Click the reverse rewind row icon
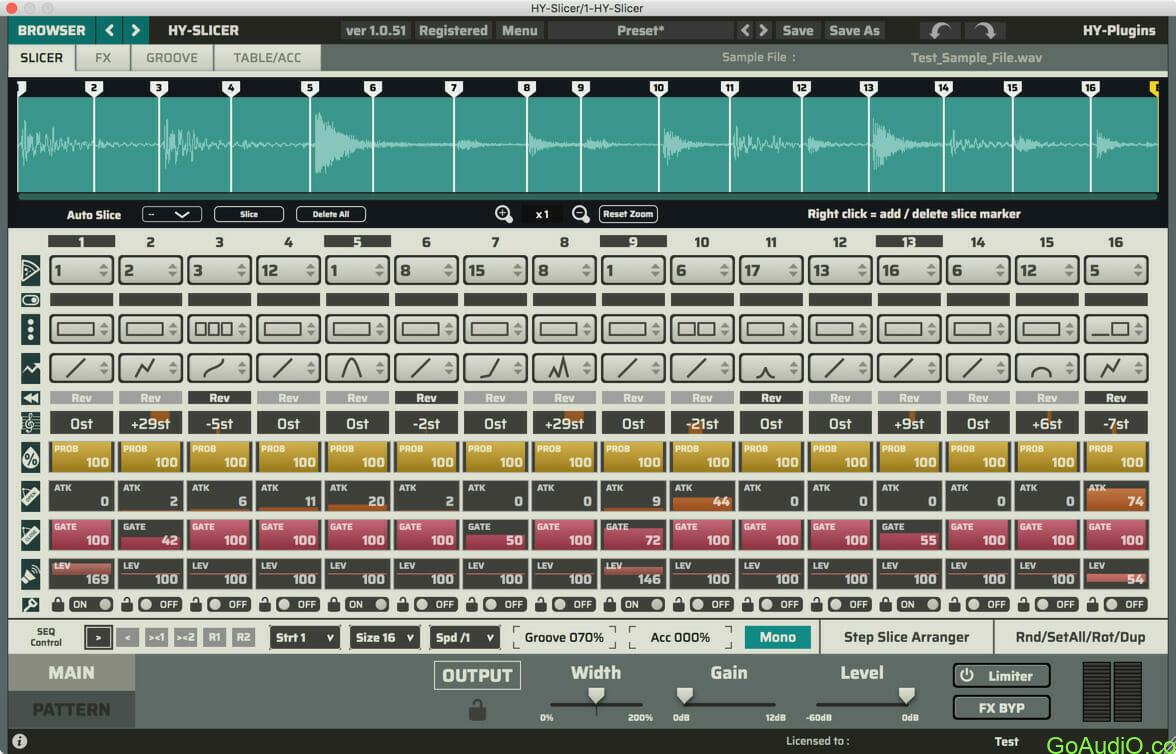 coord(31,398)
